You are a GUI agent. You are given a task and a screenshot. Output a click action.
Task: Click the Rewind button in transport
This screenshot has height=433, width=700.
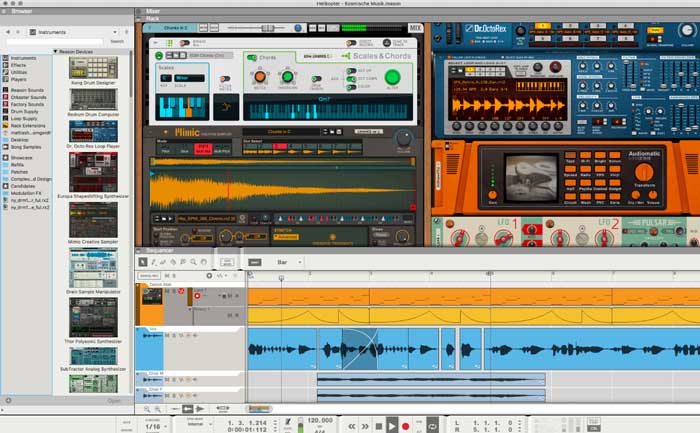click(x=352, y=426)
